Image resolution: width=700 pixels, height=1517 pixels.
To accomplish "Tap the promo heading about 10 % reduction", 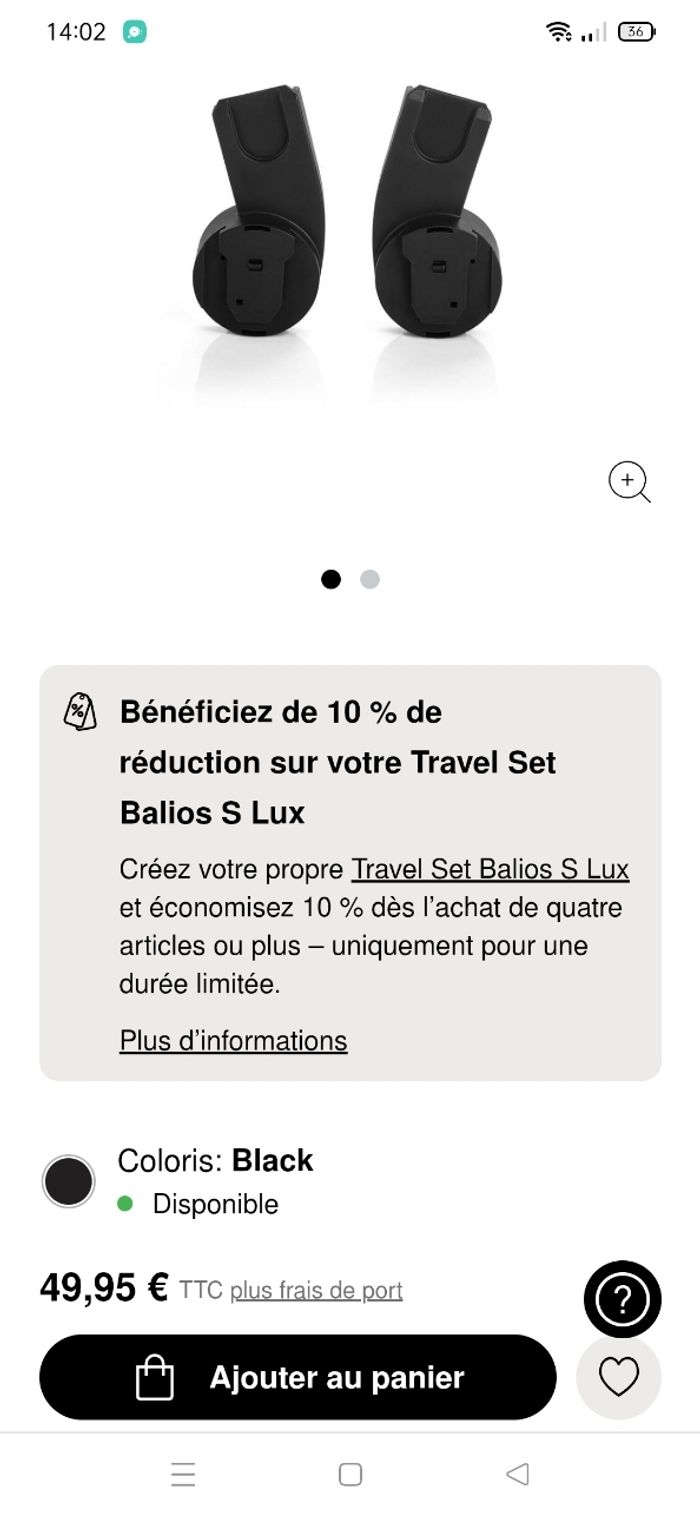I will click(337, 762).
